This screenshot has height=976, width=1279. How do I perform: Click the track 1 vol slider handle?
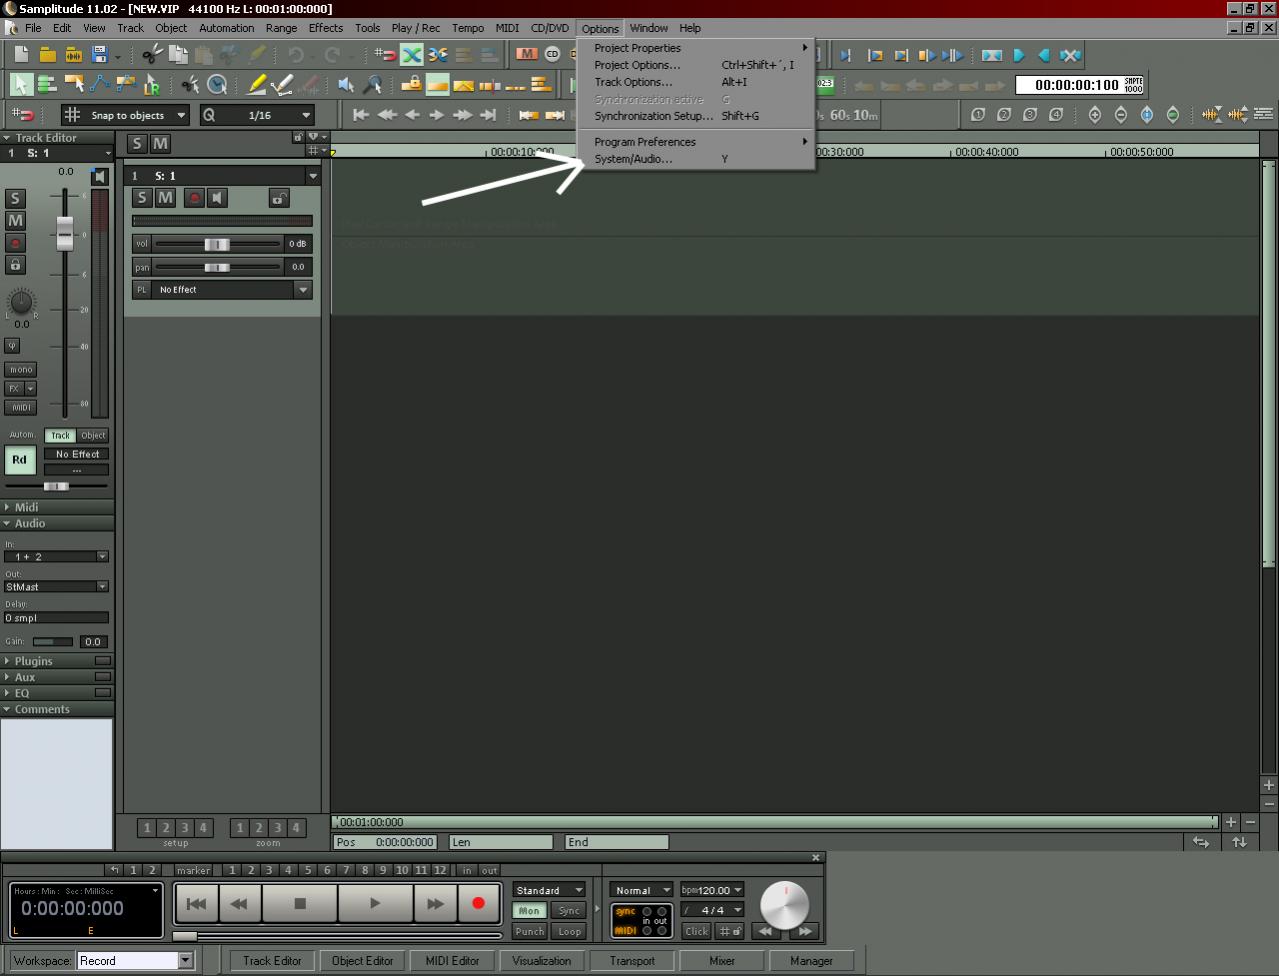(217, 244)
